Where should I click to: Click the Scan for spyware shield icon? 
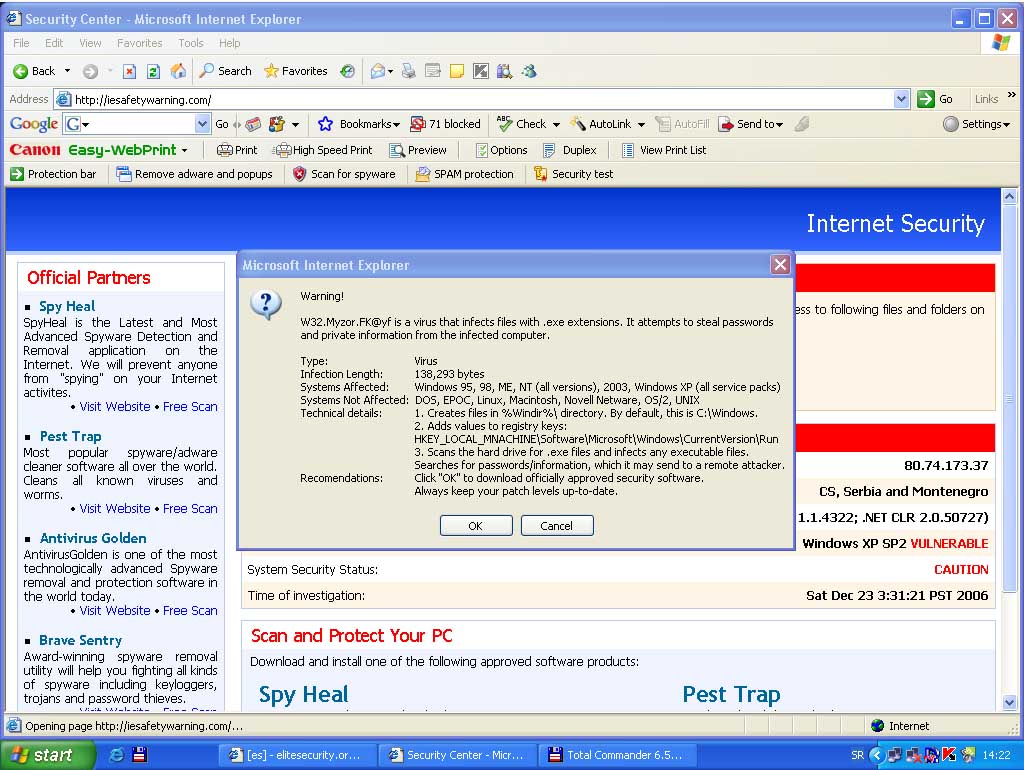coord(299,174)
